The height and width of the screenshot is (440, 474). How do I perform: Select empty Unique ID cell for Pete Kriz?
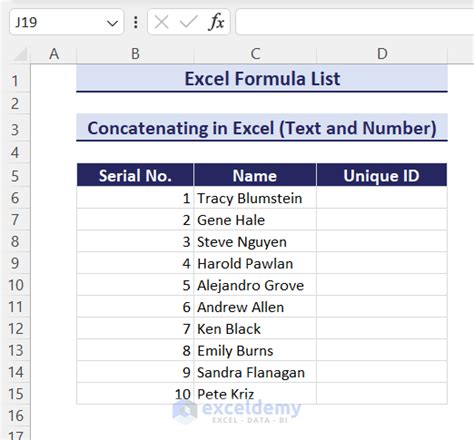pos(382,394)
